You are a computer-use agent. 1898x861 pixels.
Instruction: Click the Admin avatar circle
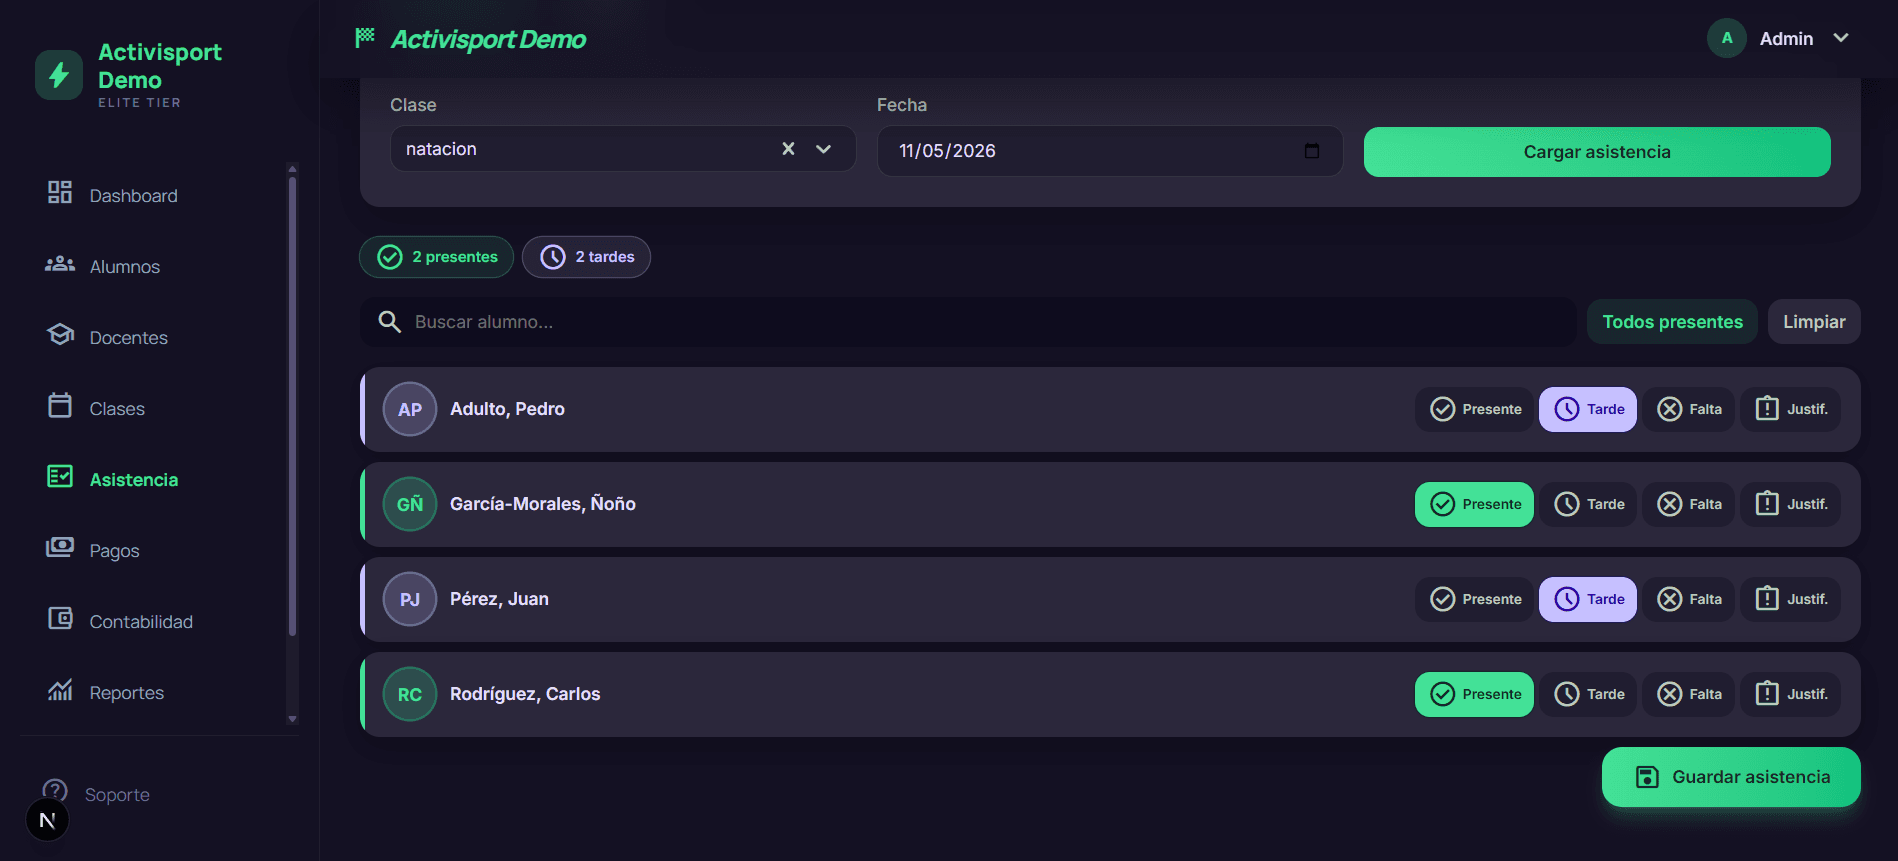click(1726, 38)
